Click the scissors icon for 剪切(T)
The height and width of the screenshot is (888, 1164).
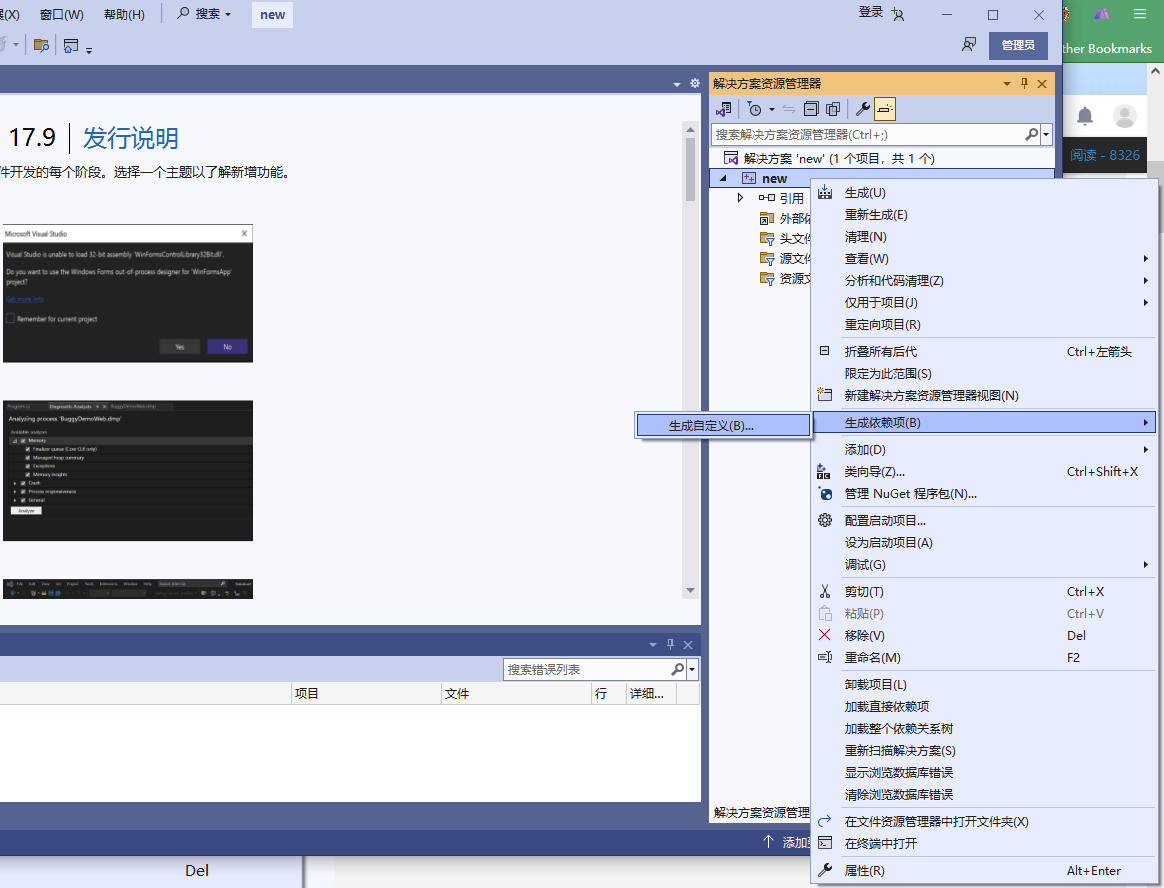click(x=825, y=591)
